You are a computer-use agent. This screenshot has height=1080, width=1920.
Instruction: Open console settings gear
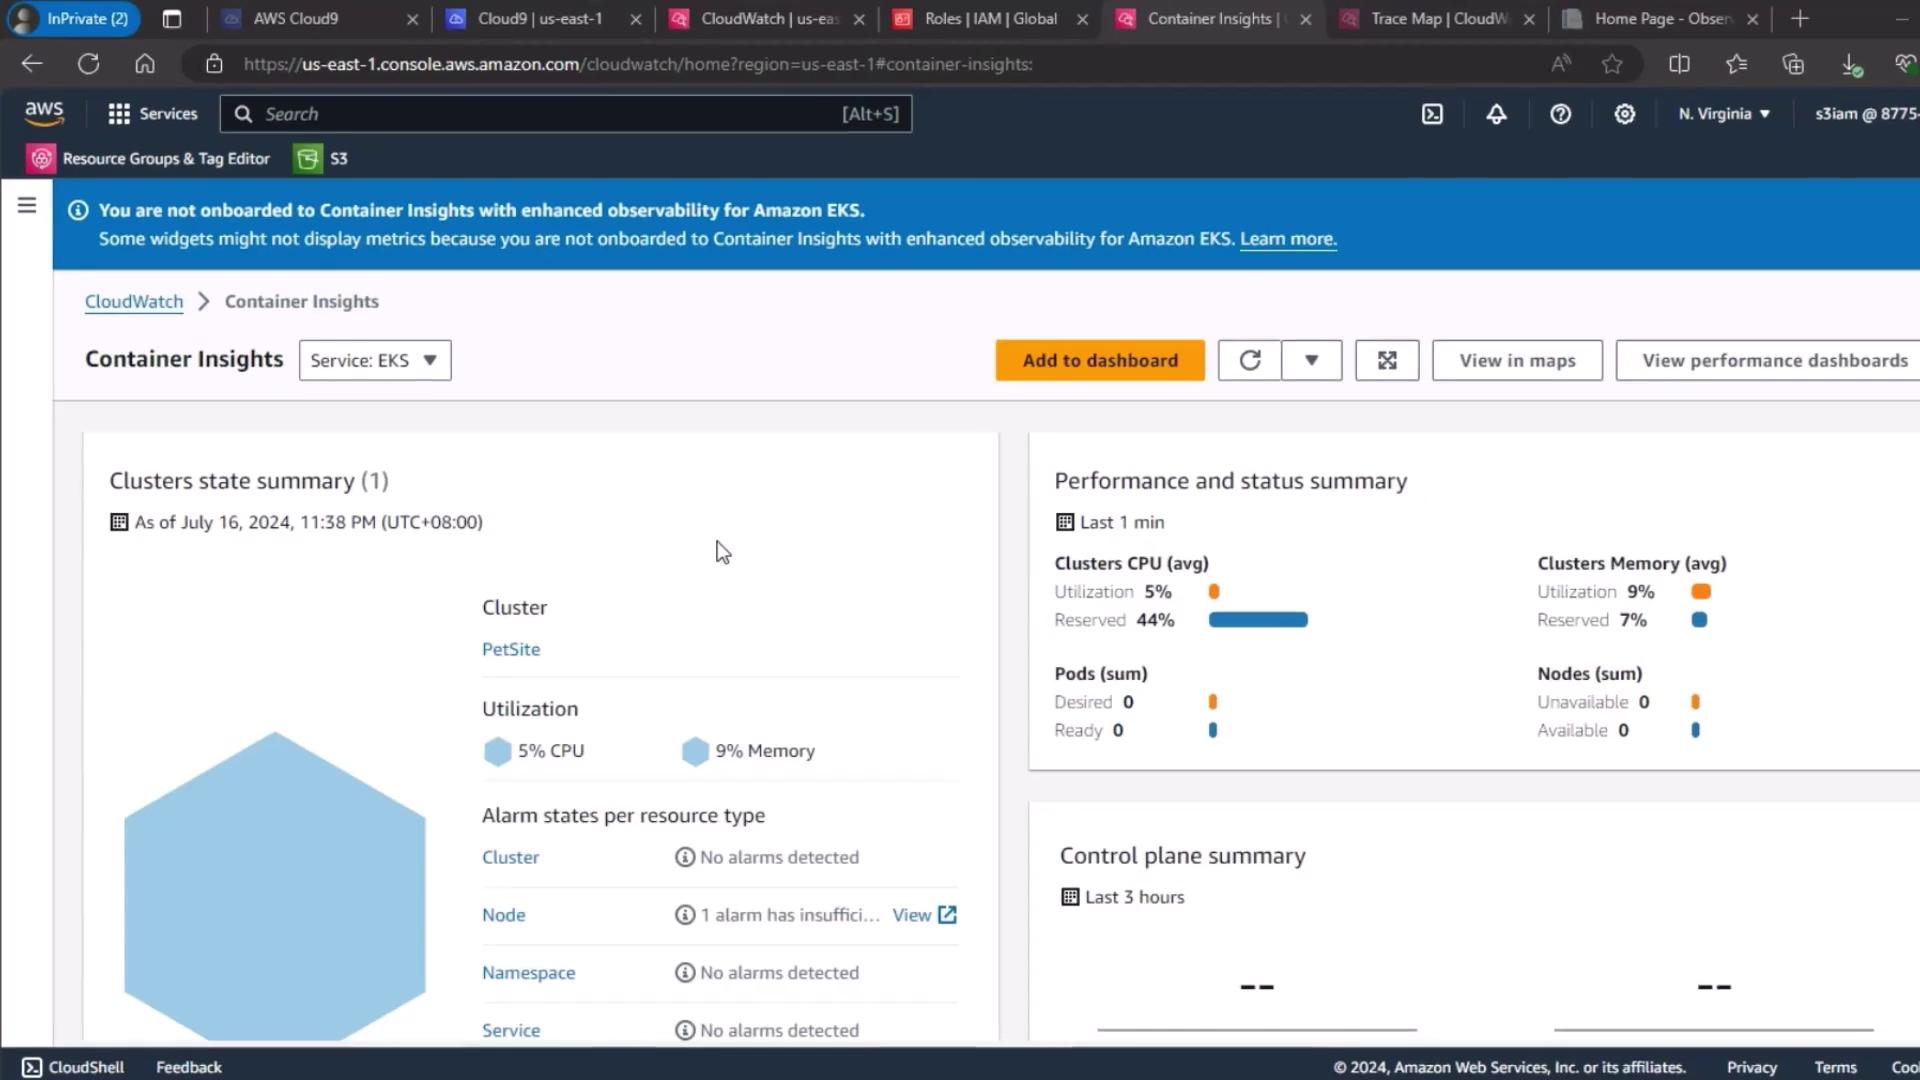pos(1624,114)
